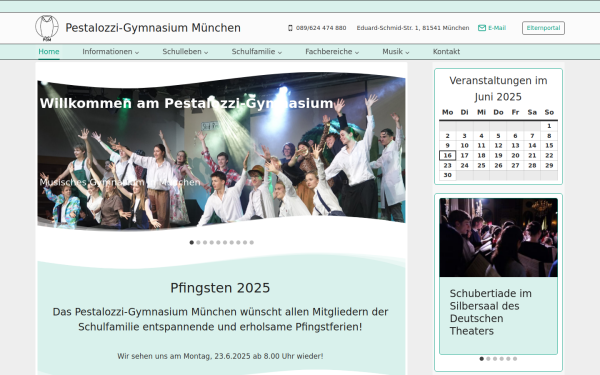Select June 8 in the calendar
The width and height of the screenshot is (600, 375).
[549, 136]
